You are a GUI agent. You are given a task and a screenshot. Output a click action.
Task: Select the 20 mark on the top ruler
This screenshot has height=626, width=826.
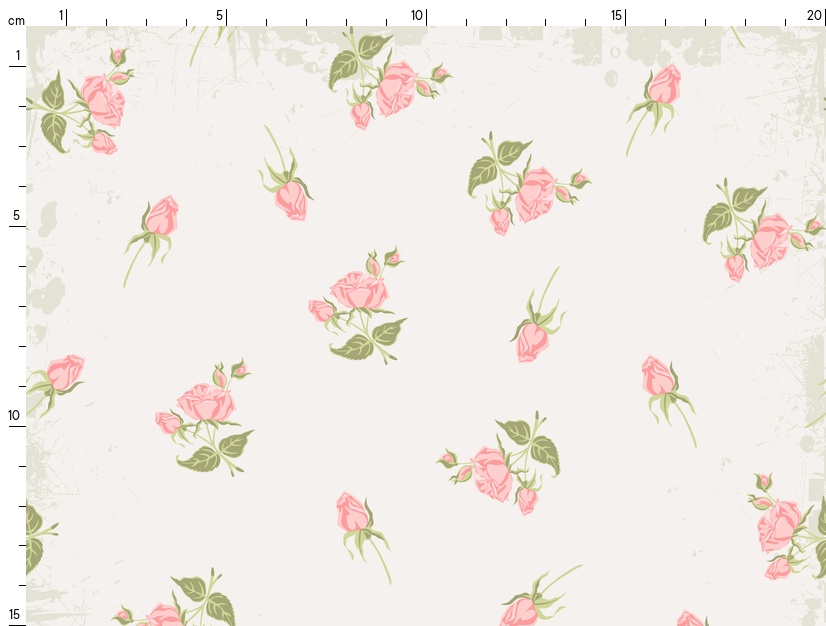point(814,15)
